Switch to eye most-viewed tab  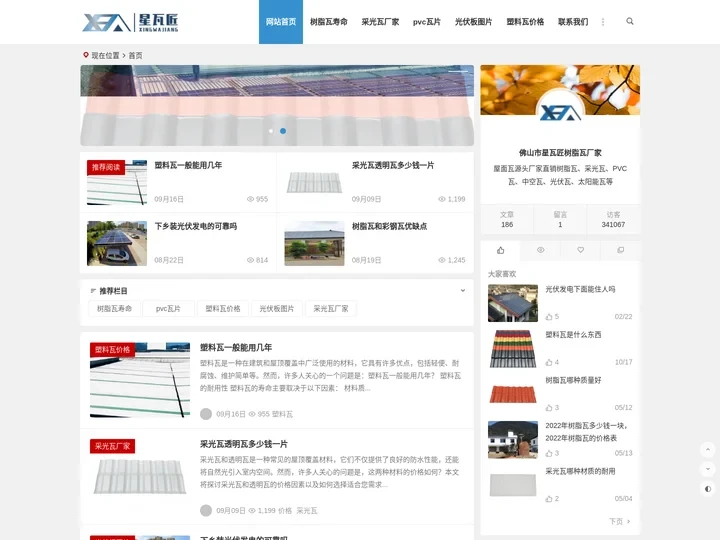pos(540,250)
